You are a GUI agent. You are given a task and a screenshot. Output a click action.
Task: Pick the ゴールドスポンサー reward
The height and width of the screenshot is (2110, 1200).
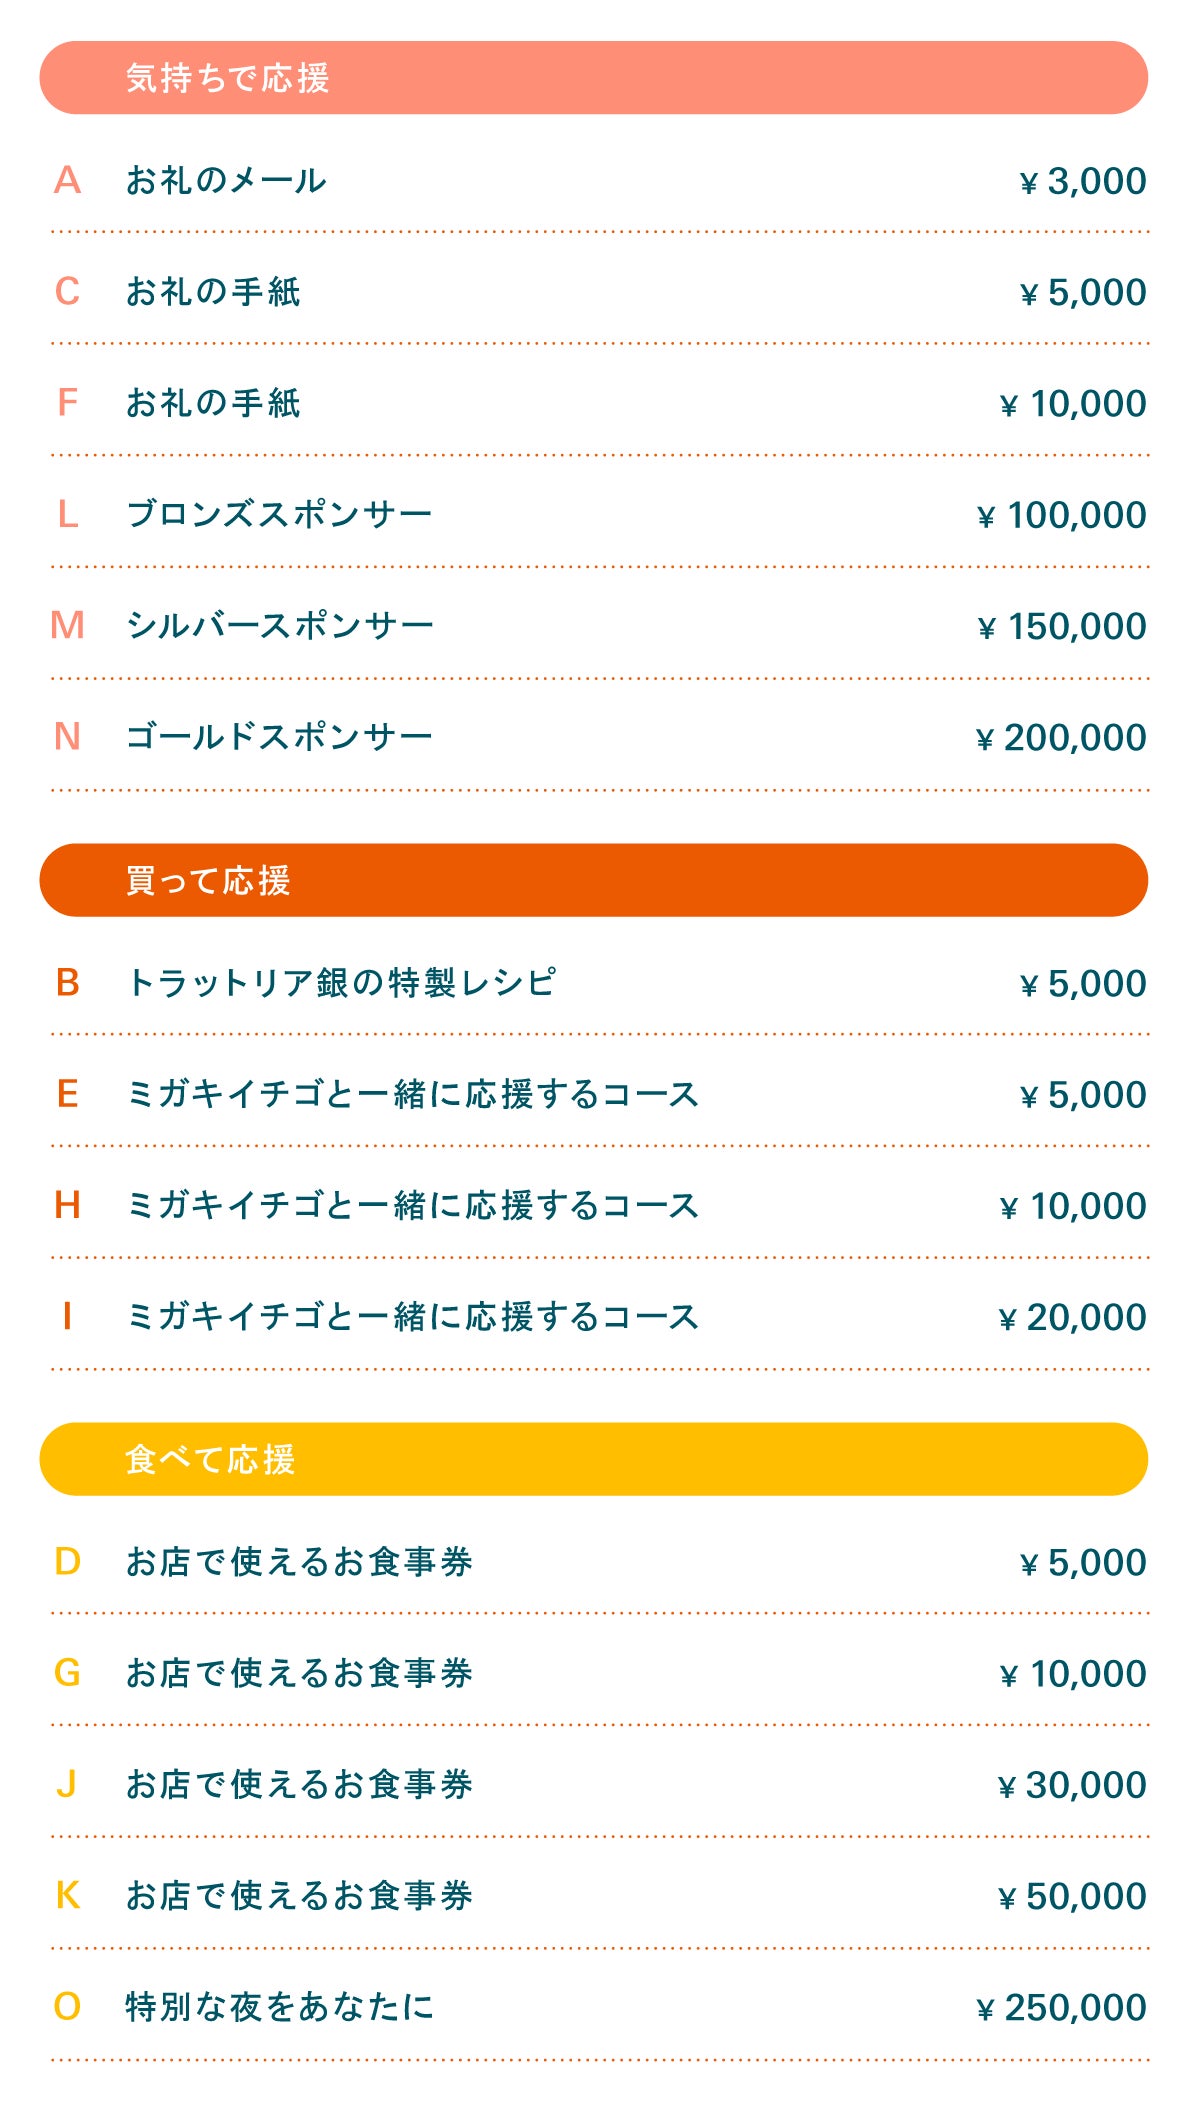279,737
